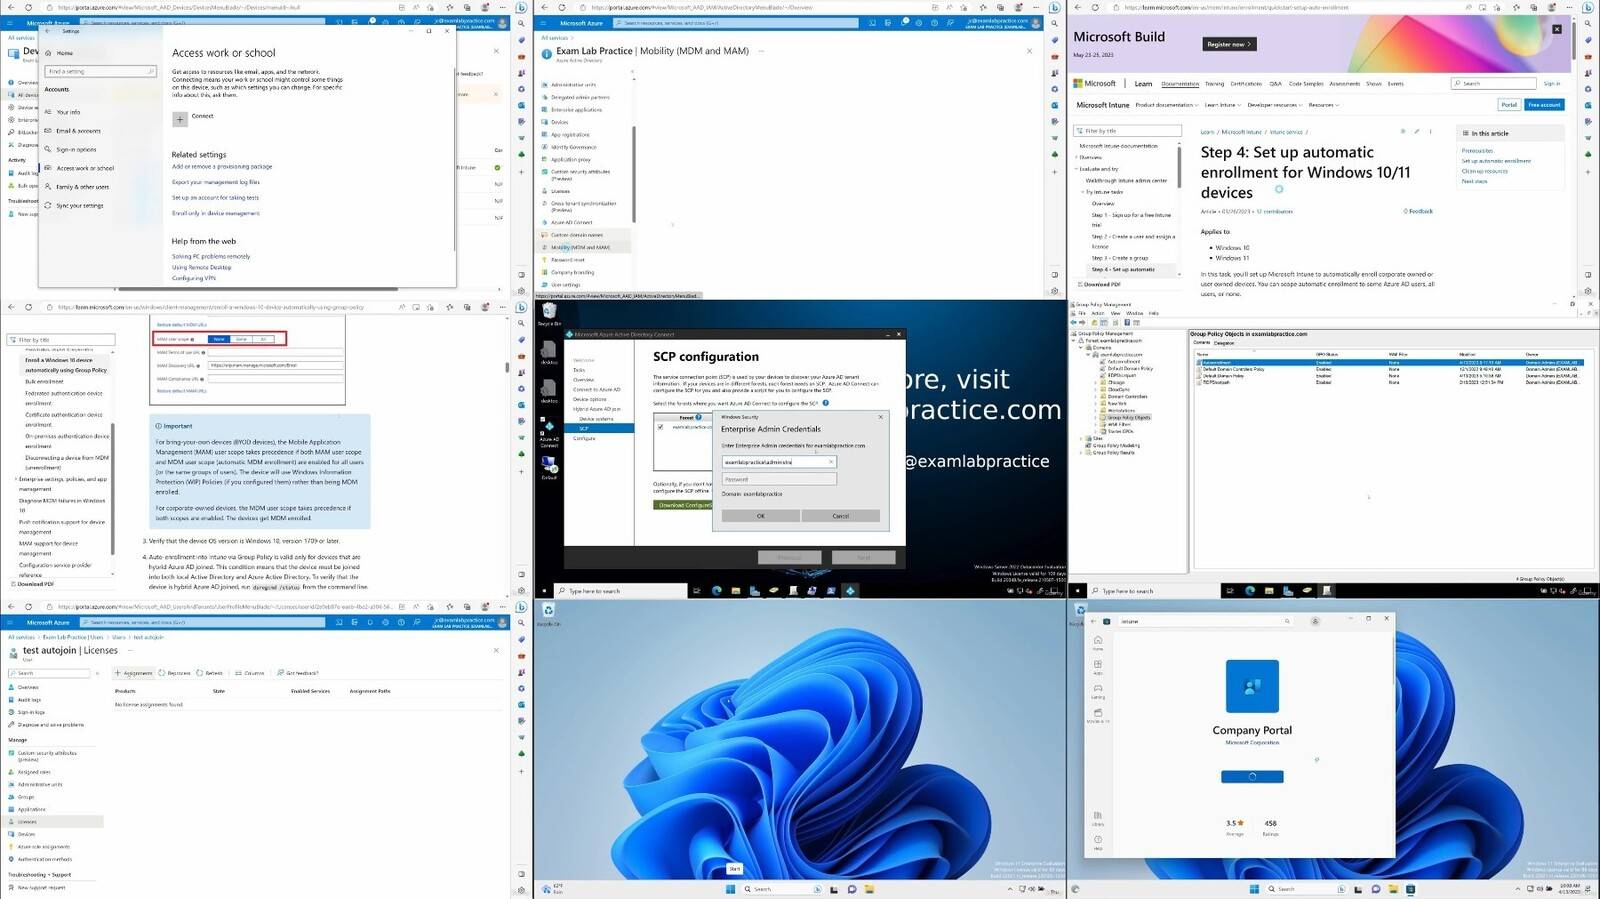Click help icon beside SCP forest text
Image resolution: width=1600 pixels, height=899 pixels.
pyautogui.click(x=825, y=403)
